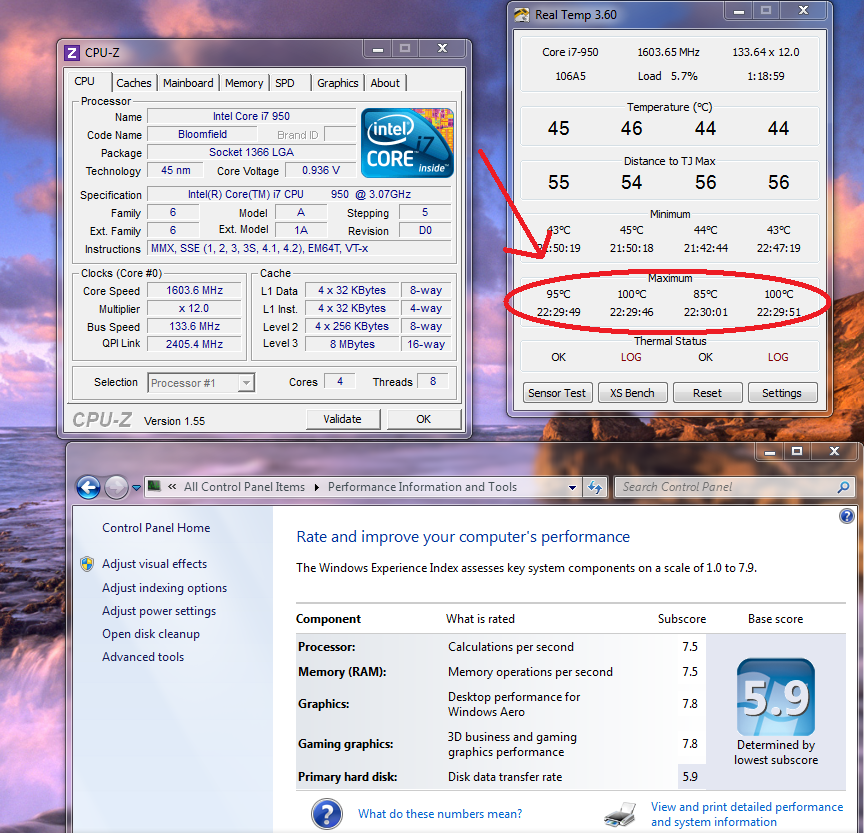Click the Intel Core i7 950 name field
Viewport: 864px width, 833px height.
click(x=251, y=116)
